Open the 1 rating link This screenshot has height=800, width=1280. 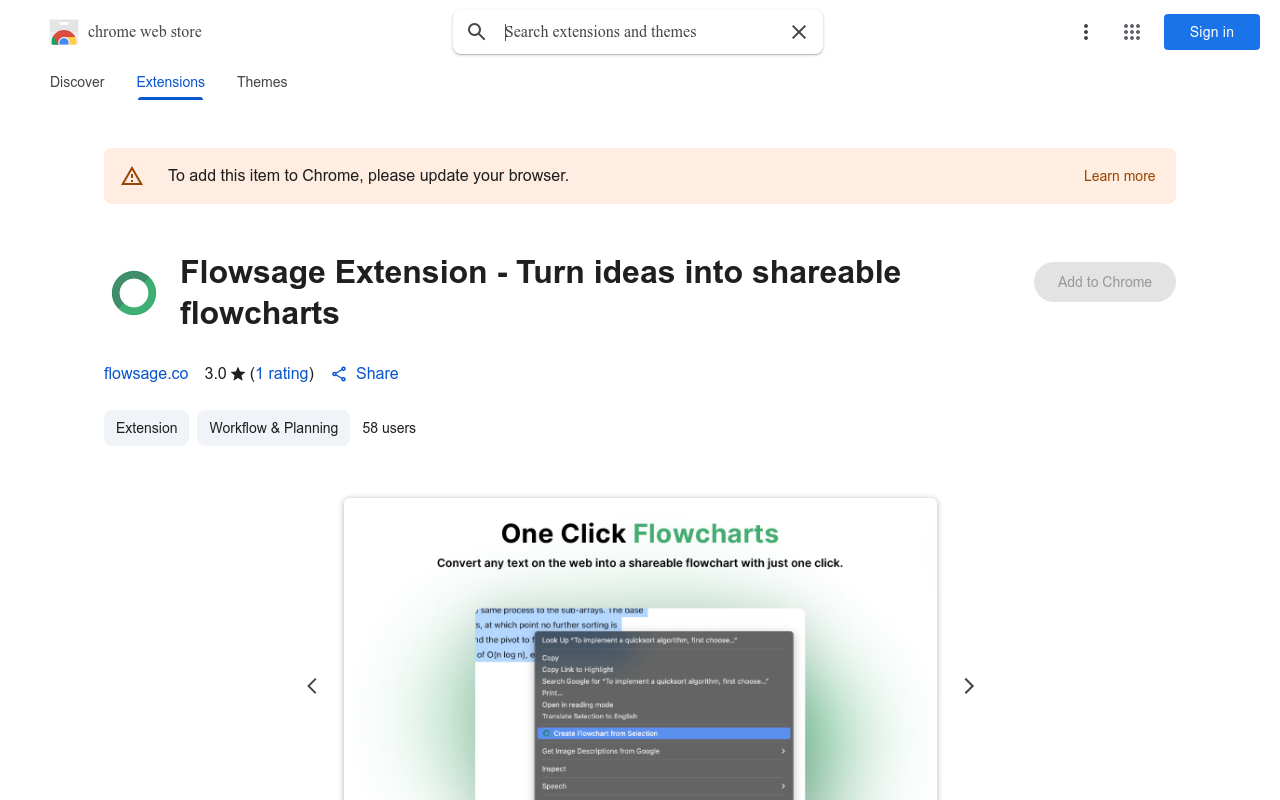click(282, 373)
